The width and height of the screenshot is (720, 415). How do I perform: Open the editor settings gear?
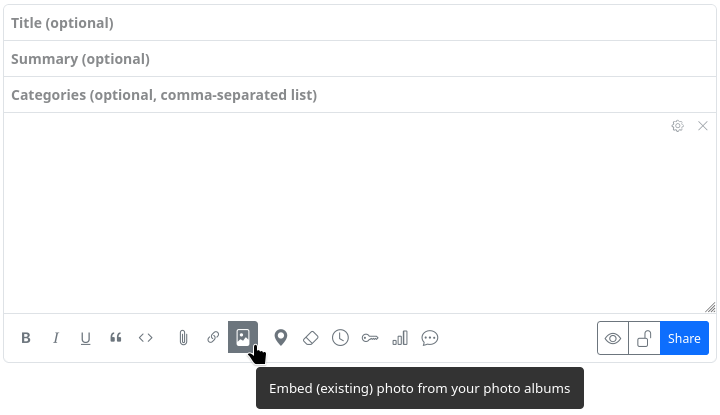pyautogui.click(x=678, y=126)
